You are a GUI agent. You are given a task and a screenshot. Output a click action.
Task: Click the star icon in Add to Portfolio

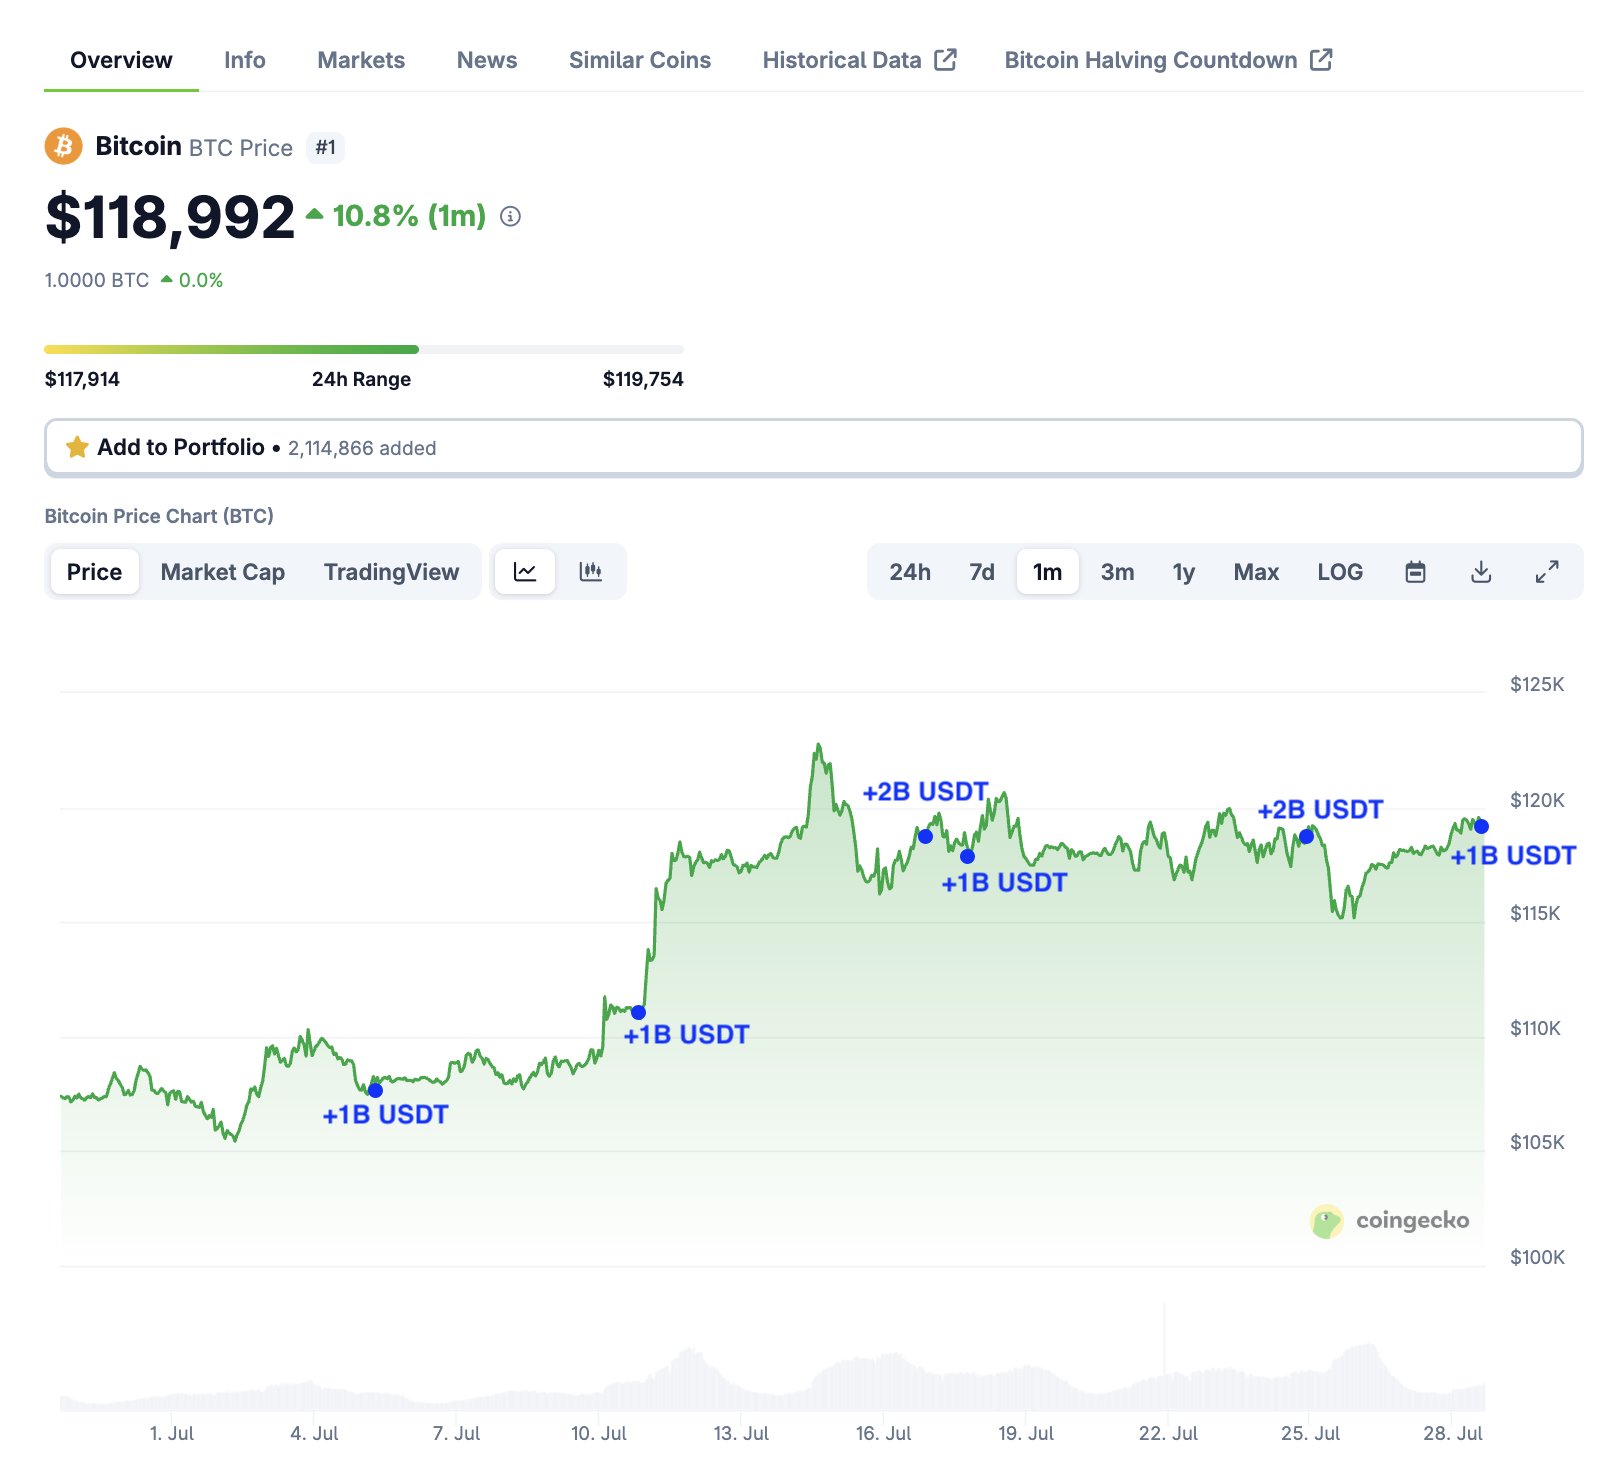(77, 447)
